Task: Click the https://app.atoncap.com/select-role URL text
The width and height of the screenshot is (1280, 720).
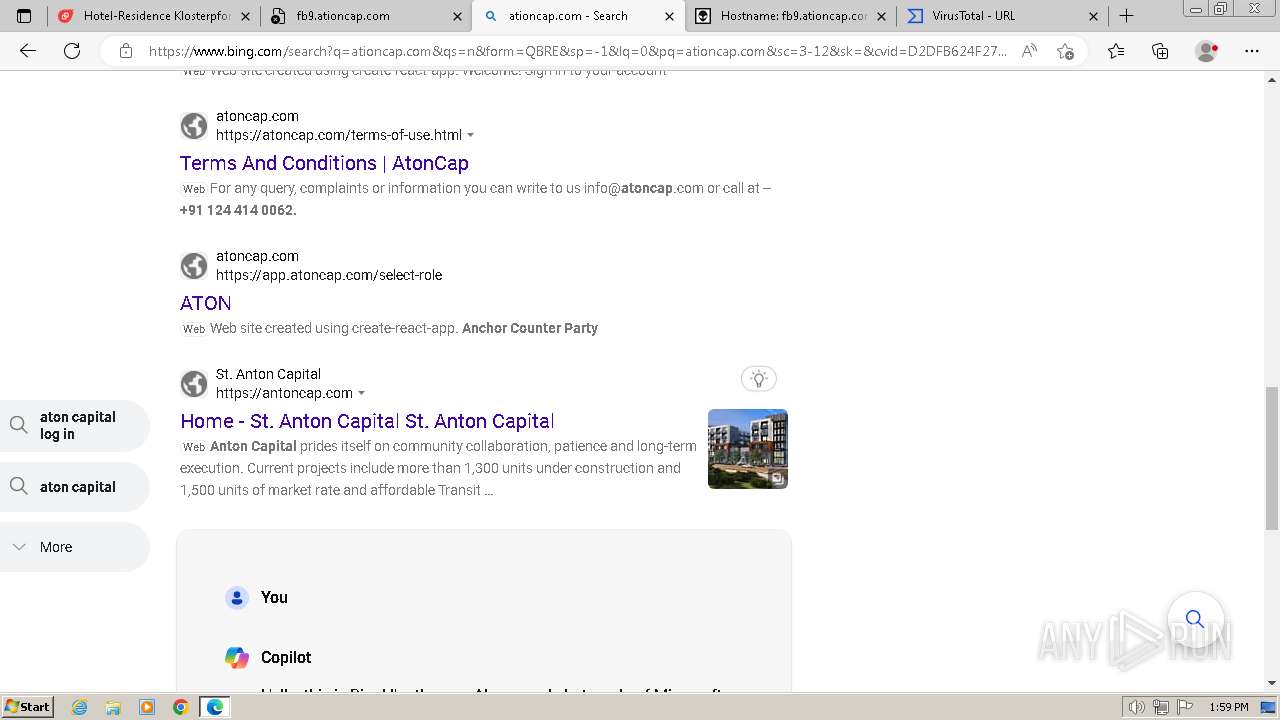Action: (x=329, y=275)
